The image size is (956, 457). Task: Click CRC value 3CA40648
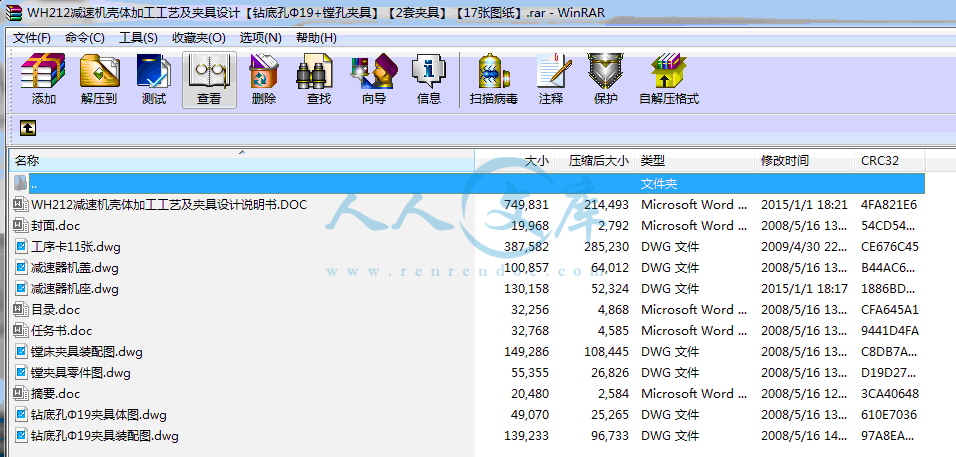coord(890,394)
